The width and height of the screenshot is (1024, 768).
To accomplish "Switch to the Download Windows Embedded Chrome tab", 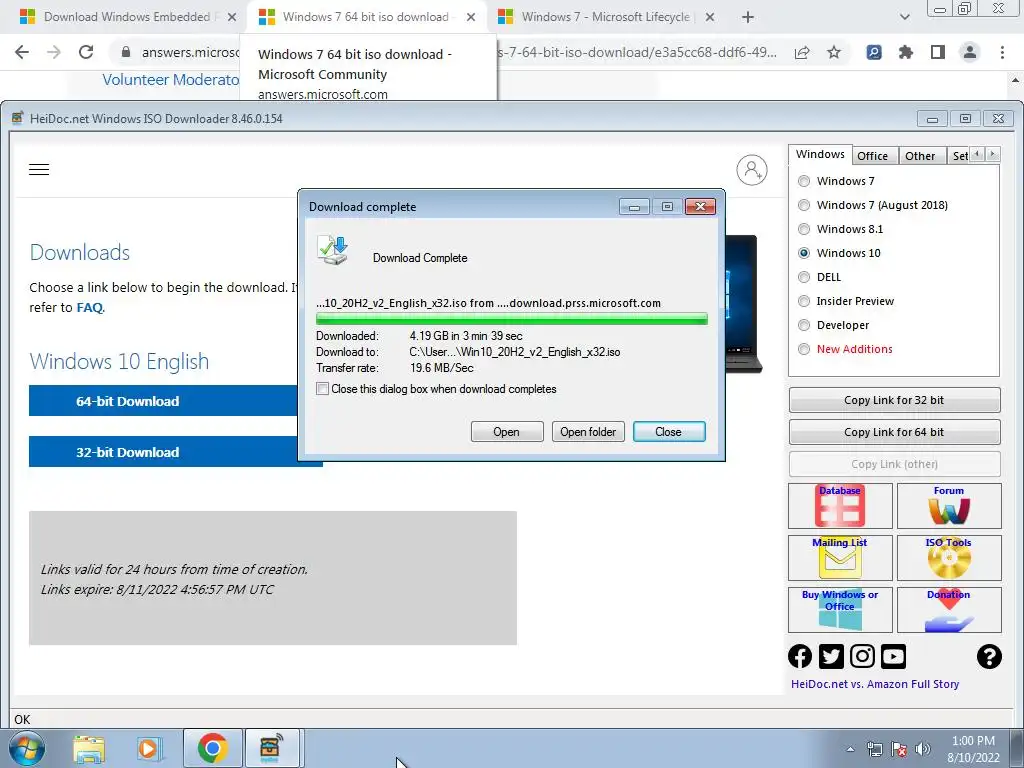I will pos(127,17).
